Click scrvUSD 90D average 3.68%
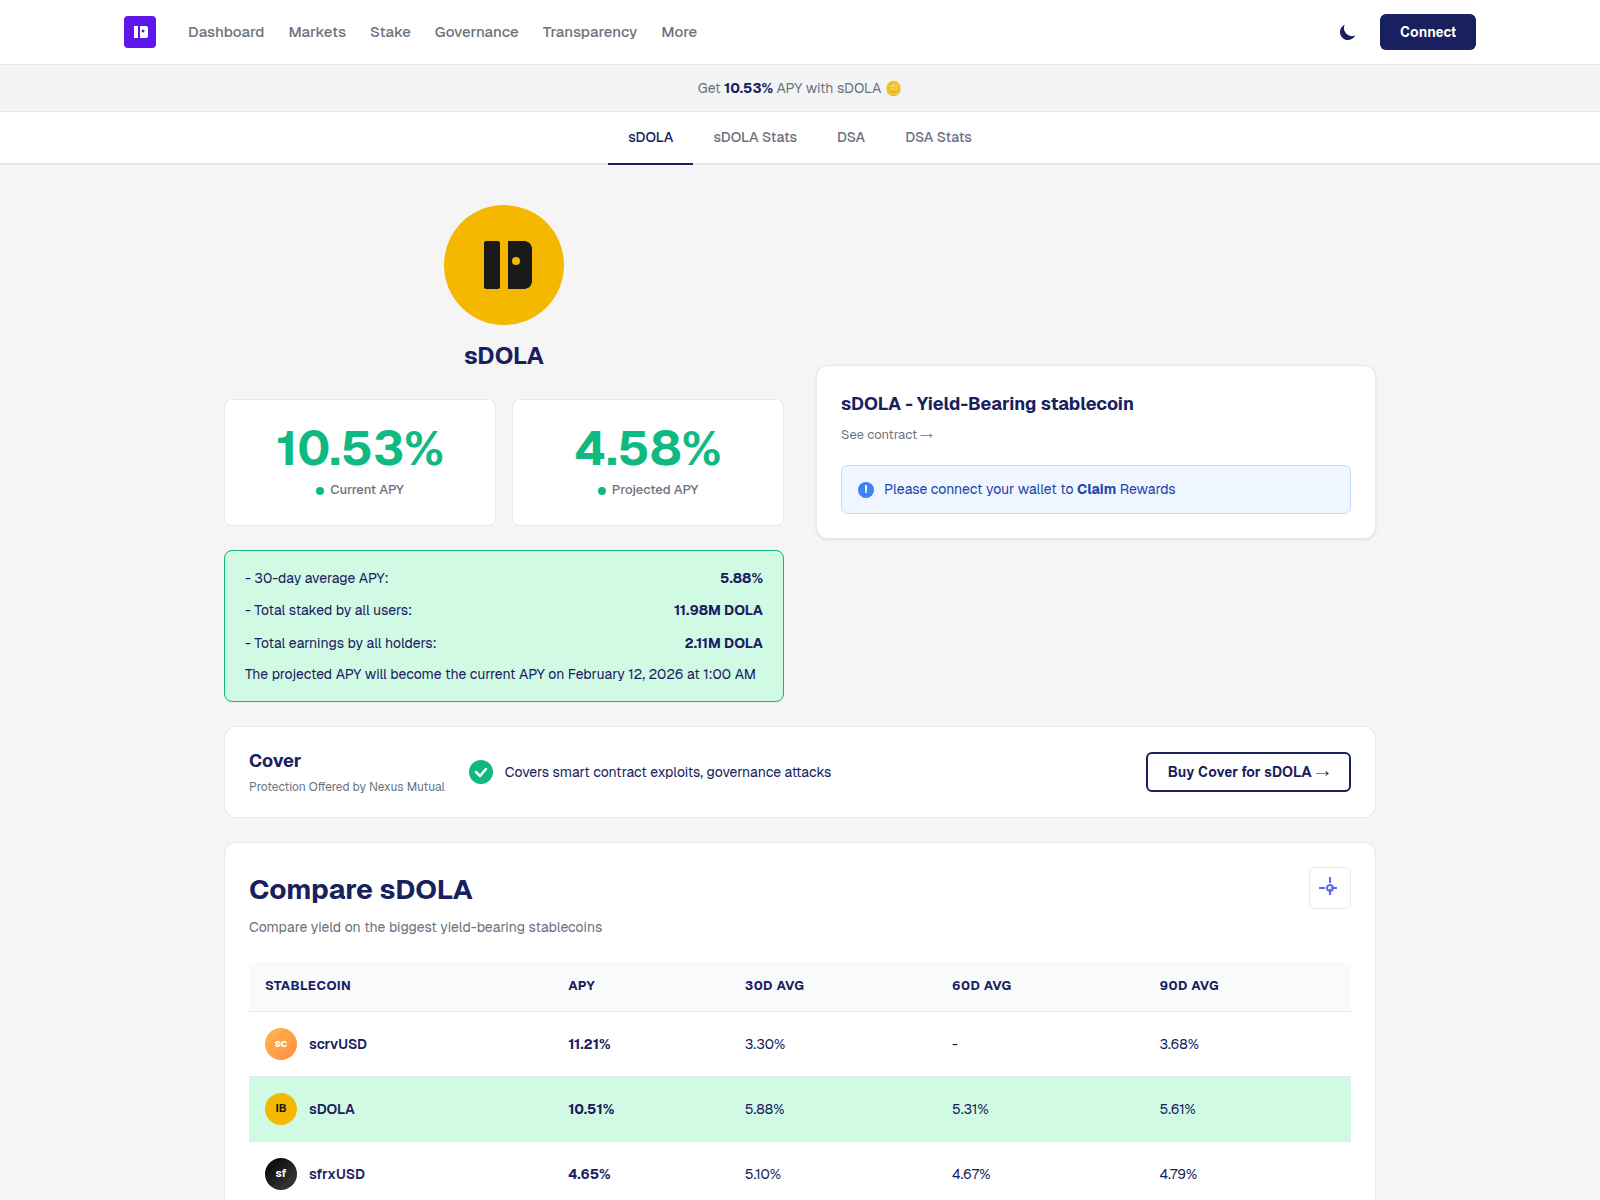Screen dimensions: 1600x1200 coord(1179,1044)
